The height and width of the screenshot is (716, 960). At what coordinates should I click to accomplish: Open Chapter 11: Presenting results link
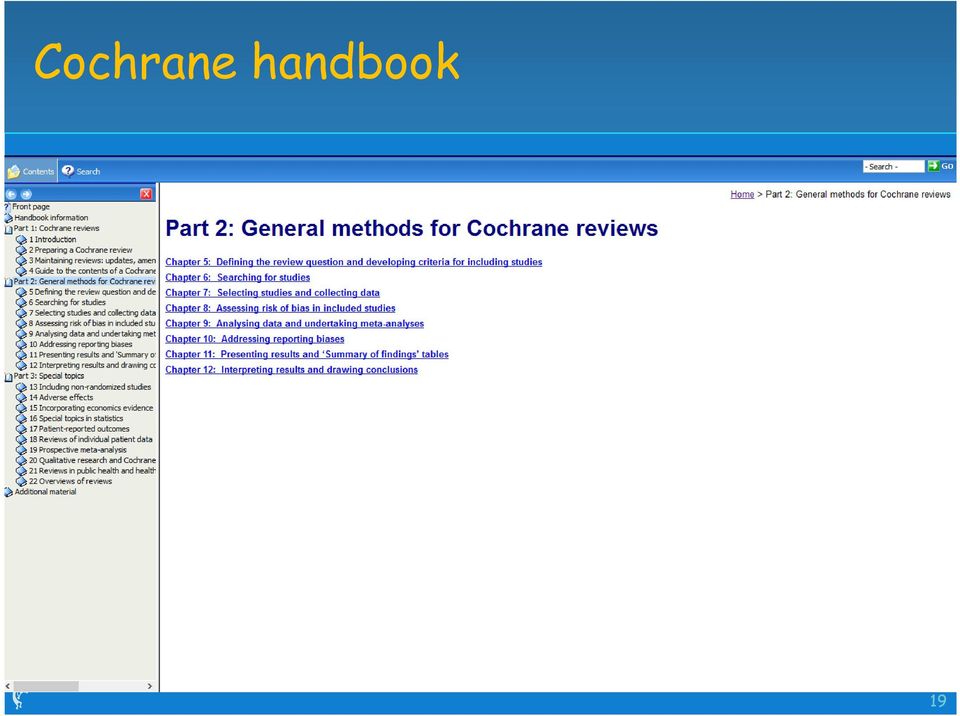[307, 354]
